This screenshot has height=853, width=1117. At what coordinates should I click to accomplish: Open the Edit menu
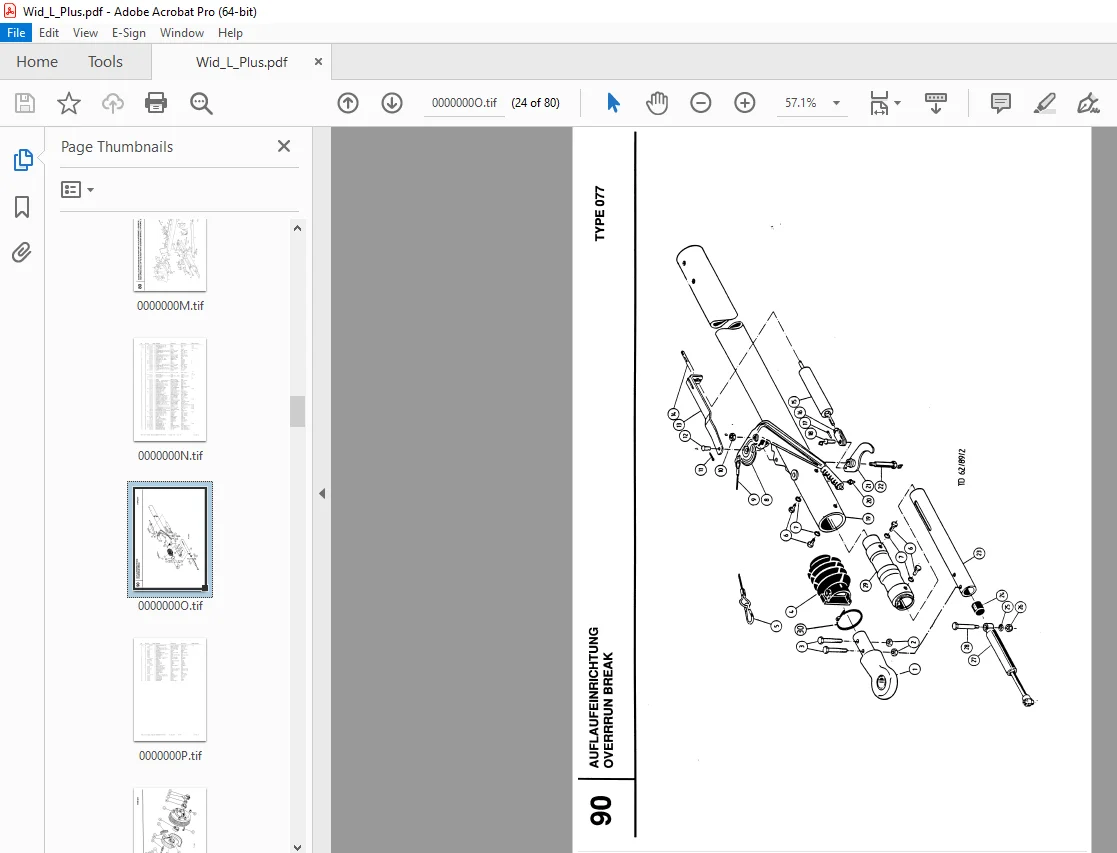pyautogui.click(x=49, y=33)
